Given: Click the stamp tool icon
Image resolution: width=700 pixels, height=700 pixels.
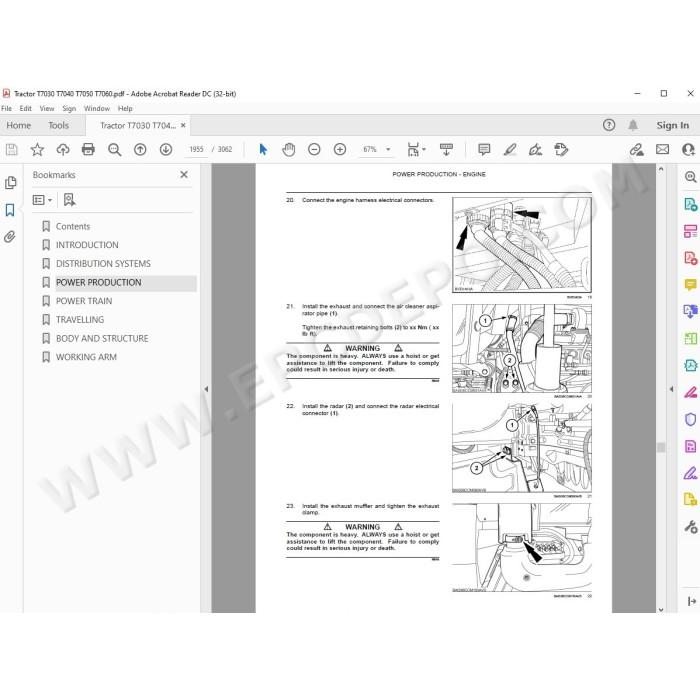Looking at the screenshot, I should [561, 149].
